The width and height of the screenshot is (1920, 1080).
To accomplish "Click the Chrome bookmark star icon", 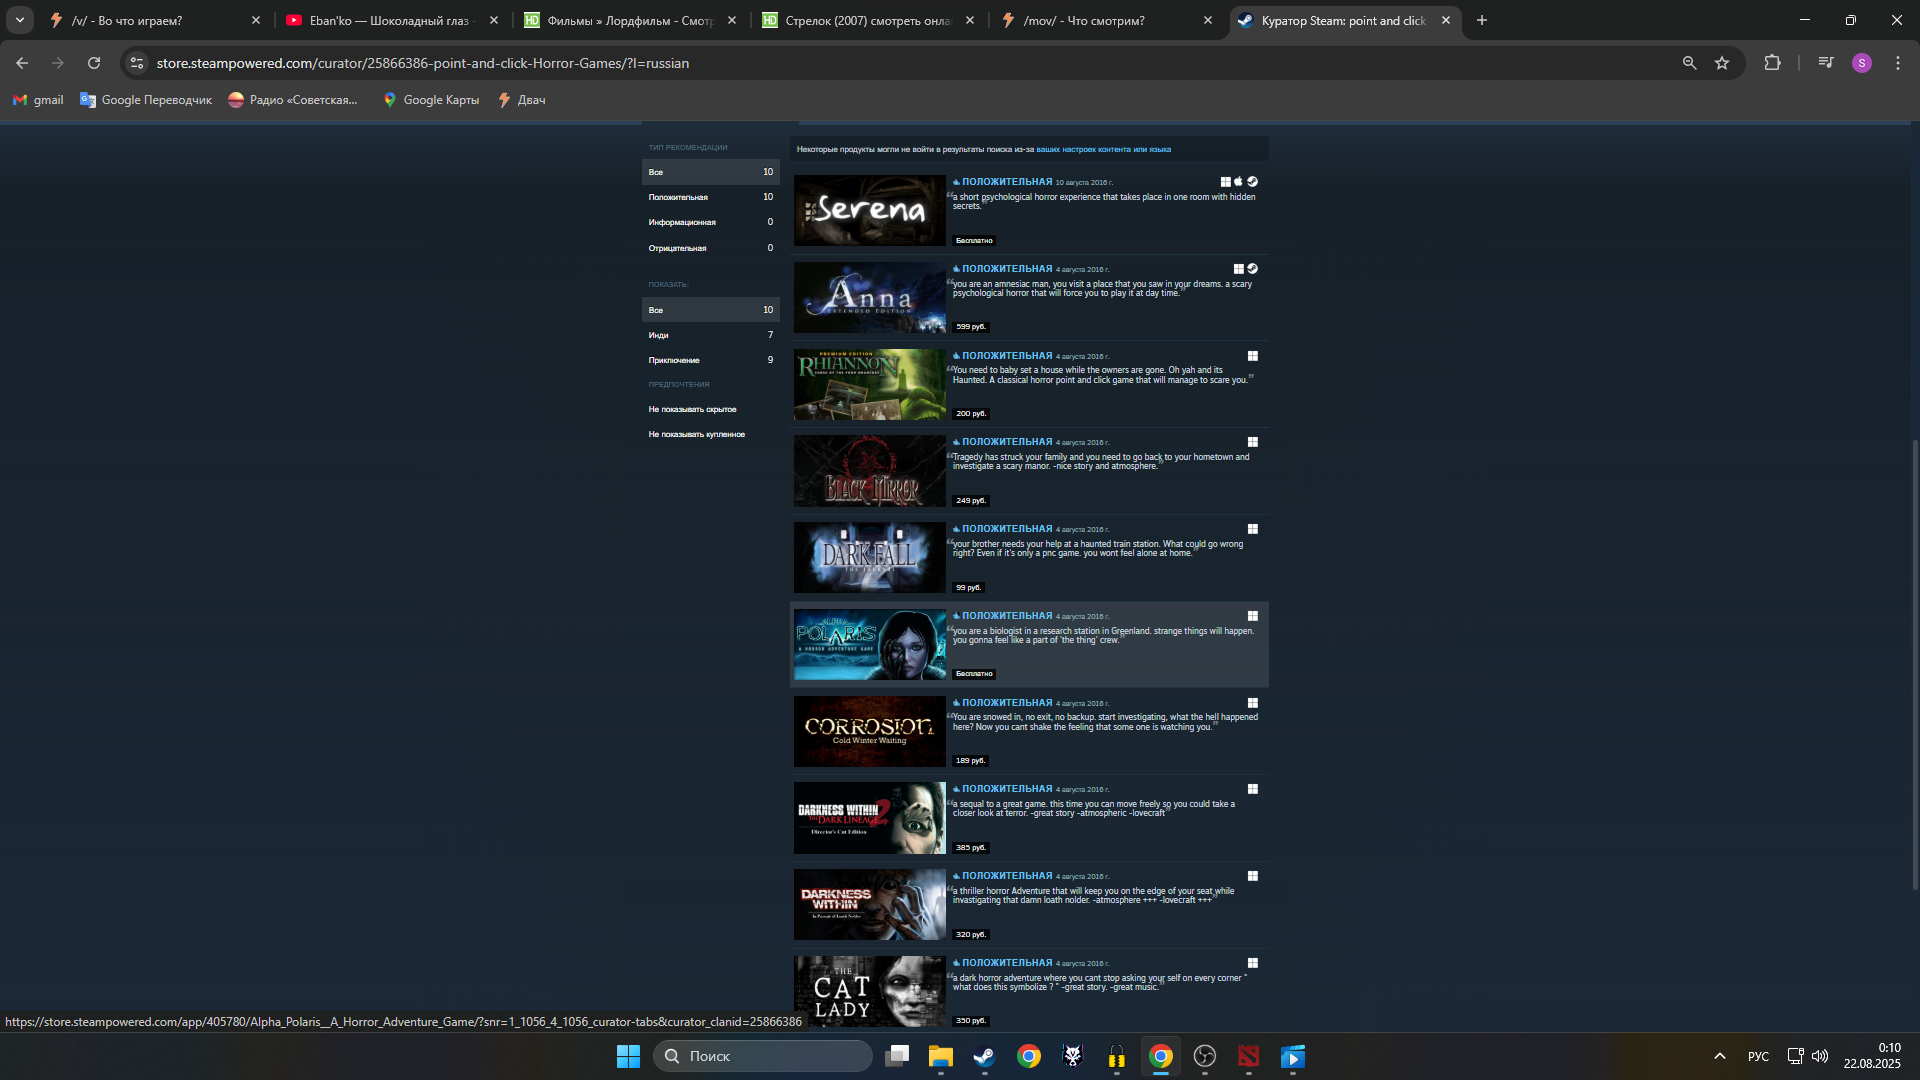I will point(1722,63).
